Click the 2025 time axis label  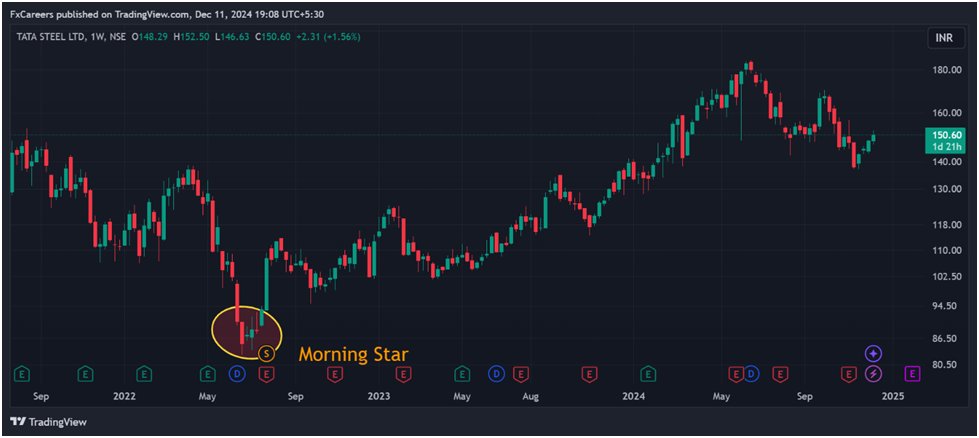pos(893,396)
